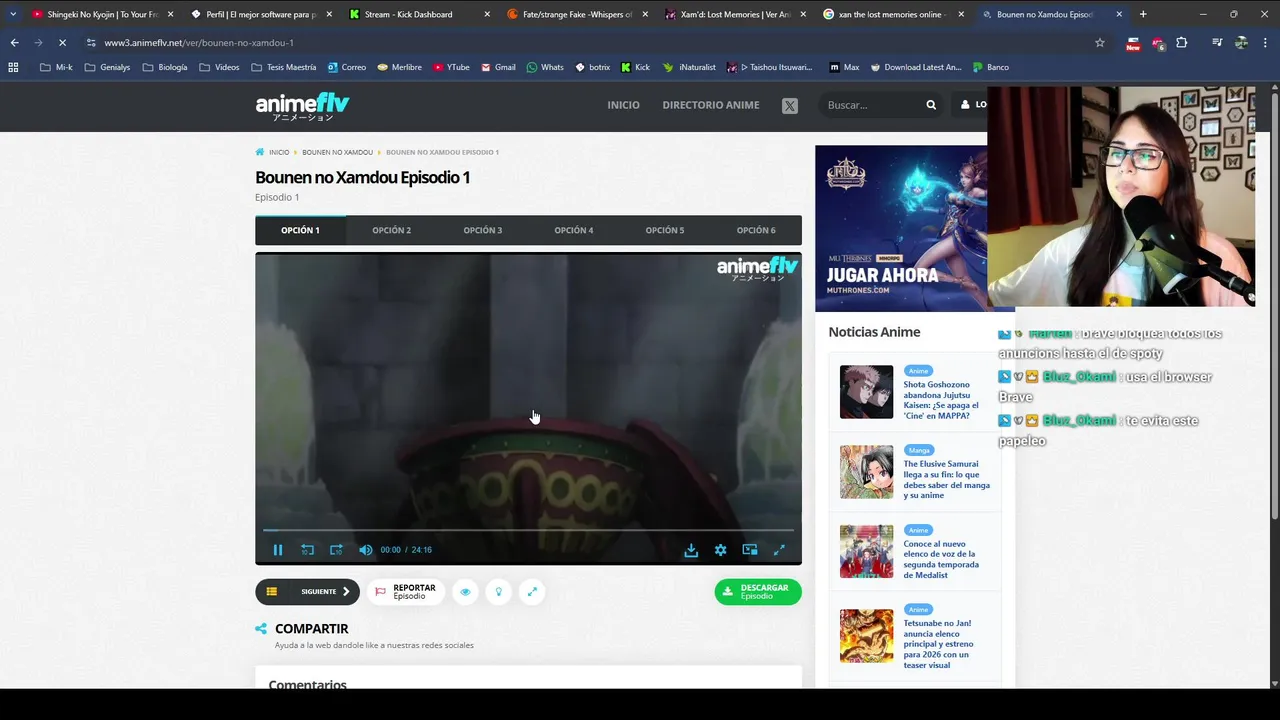The width and height of the screenshot is (1280, 720).
Task: Click the player download arrow icon
Action: [691, 550]
